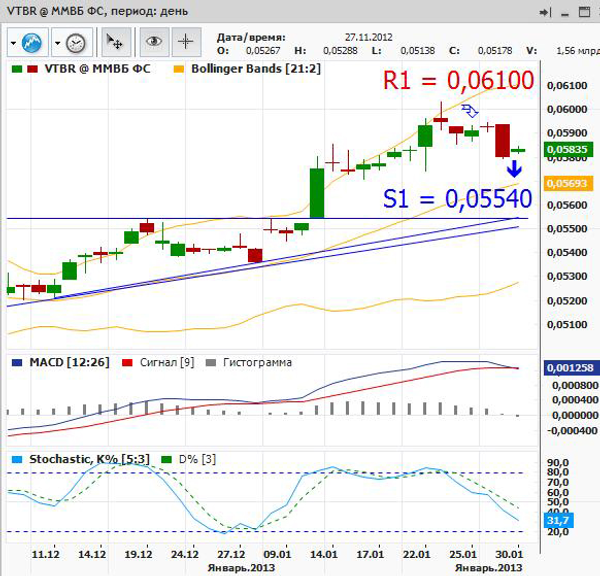Click the volume value 1,56 млрд
The image size is (600, 576).
click(x=578, y=51)
